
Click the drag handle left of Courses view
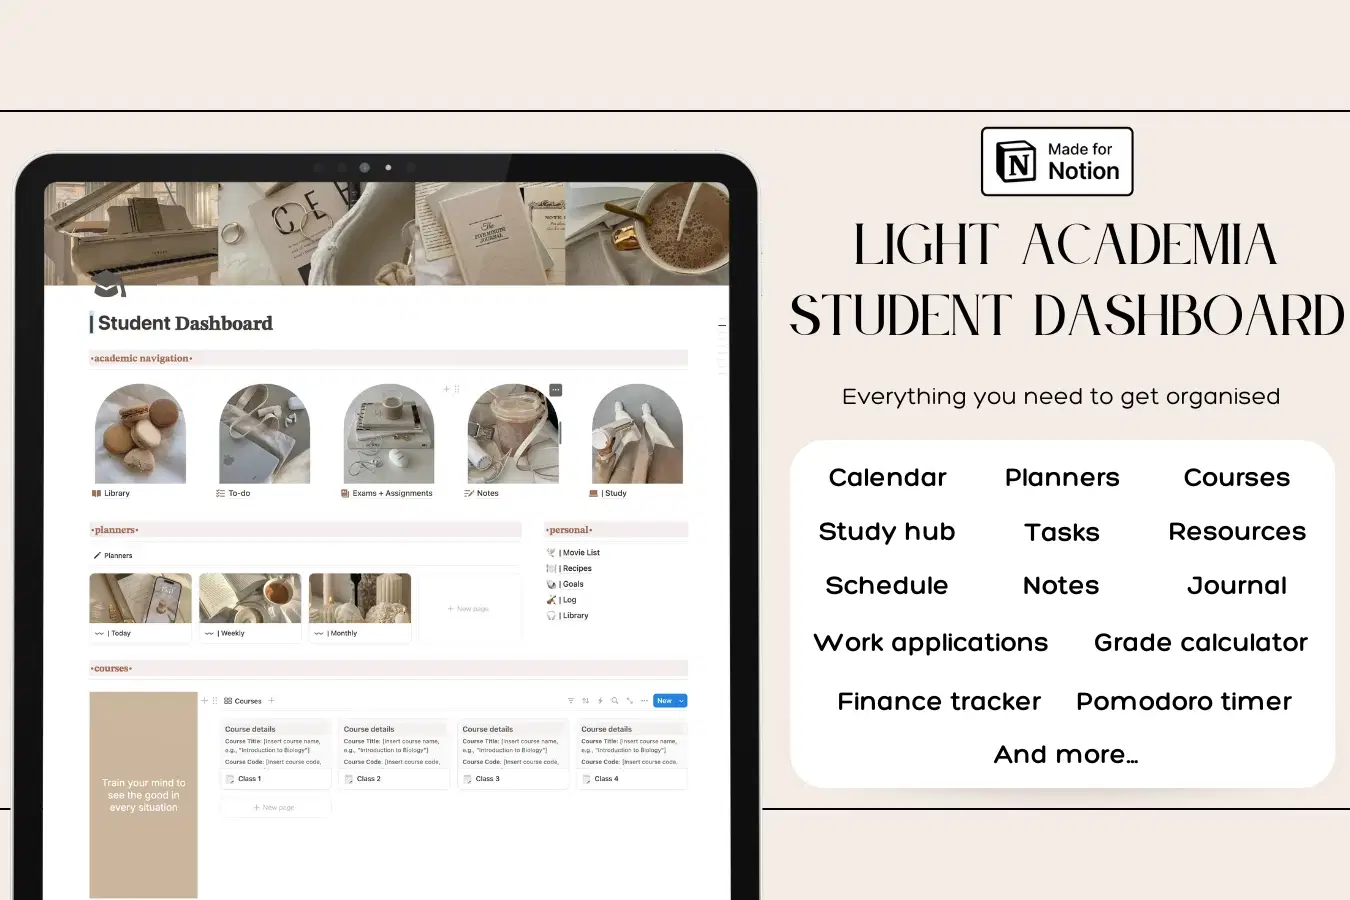click(x=214, y=701)
